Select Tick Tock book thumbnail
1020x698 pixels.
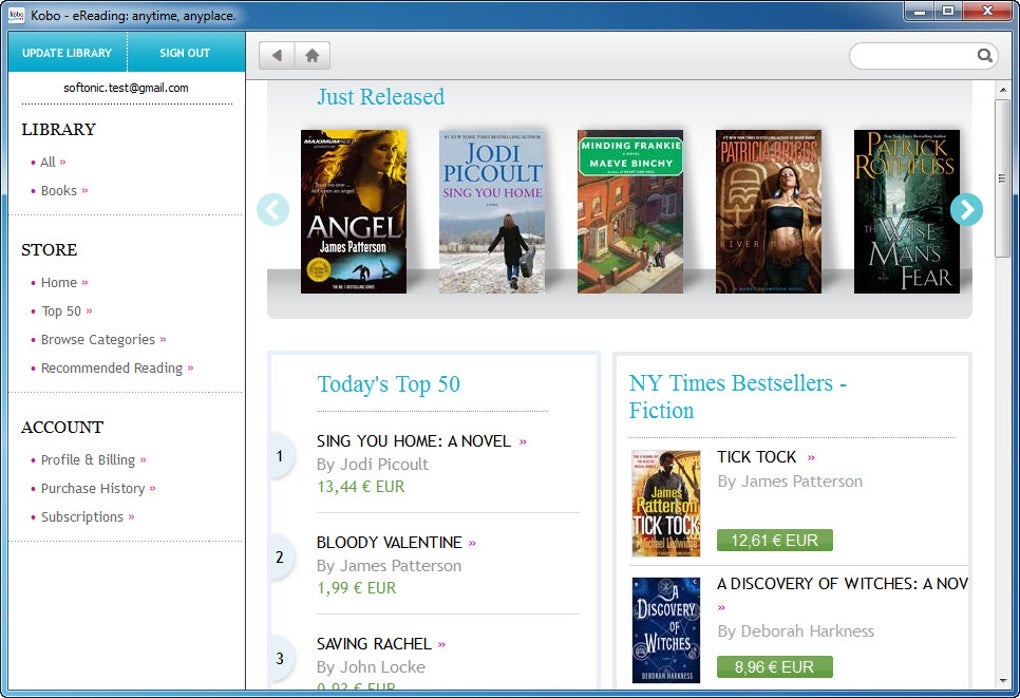pos(666,503)
